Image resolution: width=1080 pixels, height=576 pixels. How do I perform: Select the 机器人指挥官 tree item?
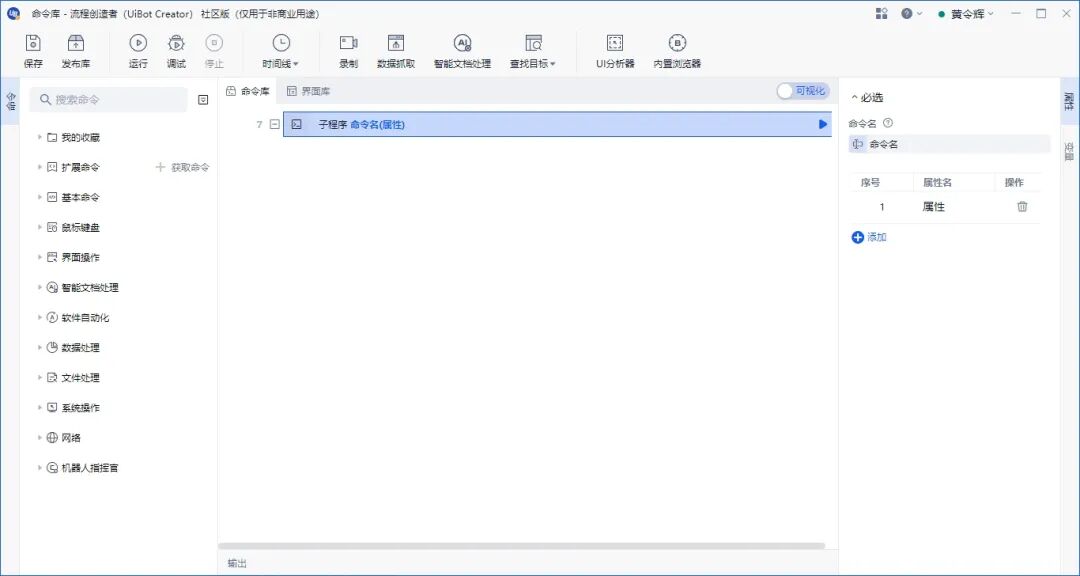(90, 468)
